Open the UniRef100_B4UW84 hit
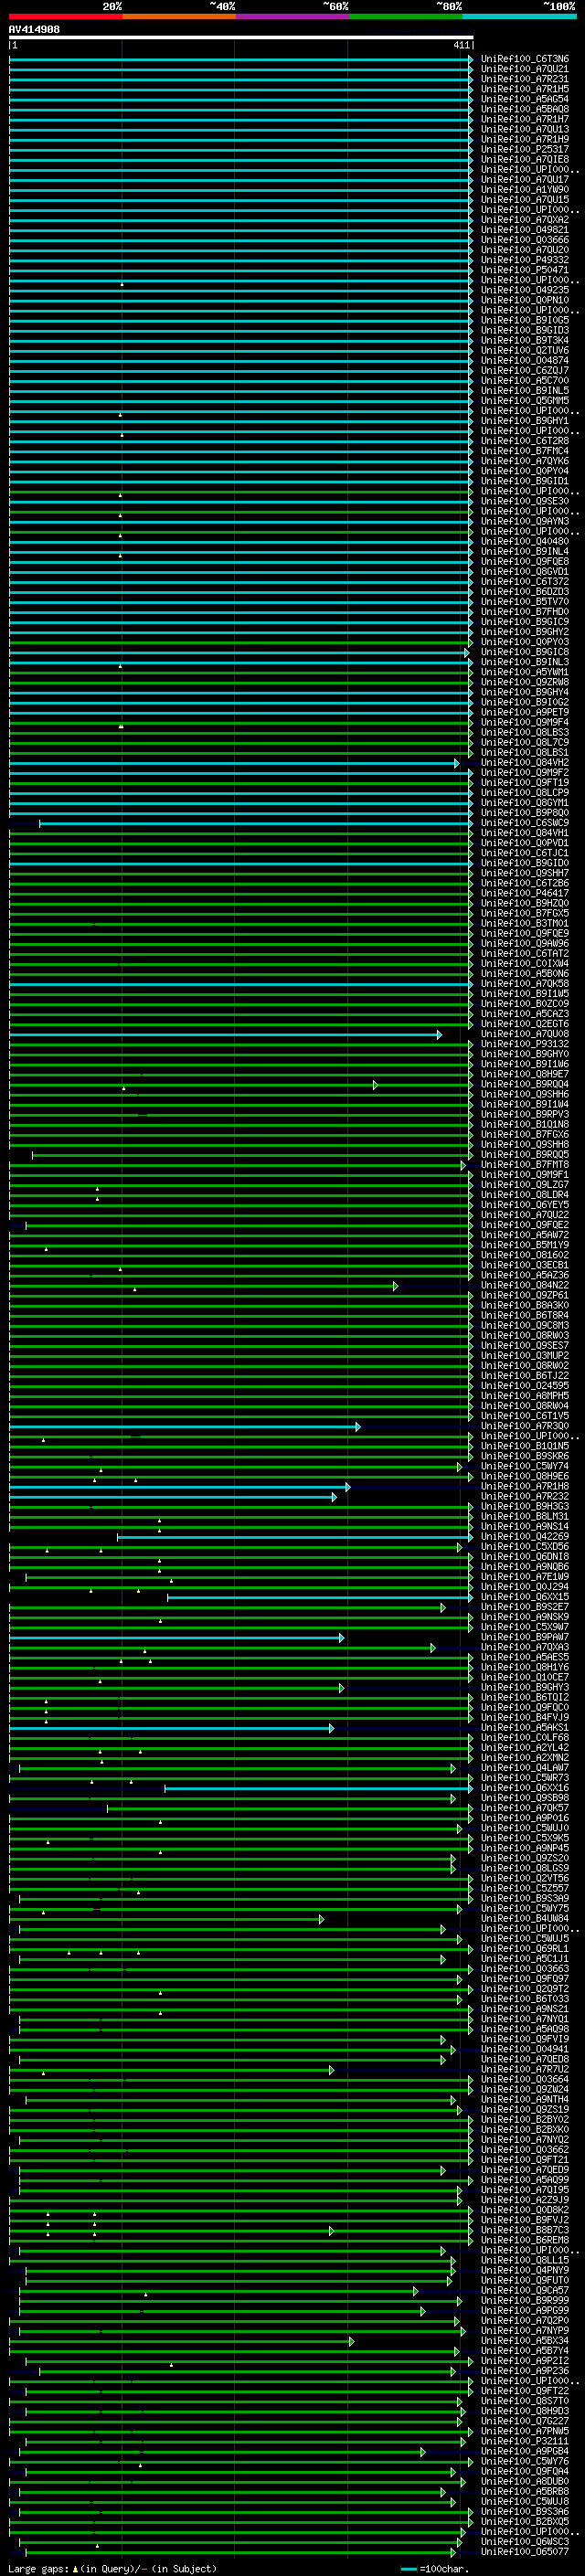The height and width of the screenshot is (2576, 585). coord(525,1918)
